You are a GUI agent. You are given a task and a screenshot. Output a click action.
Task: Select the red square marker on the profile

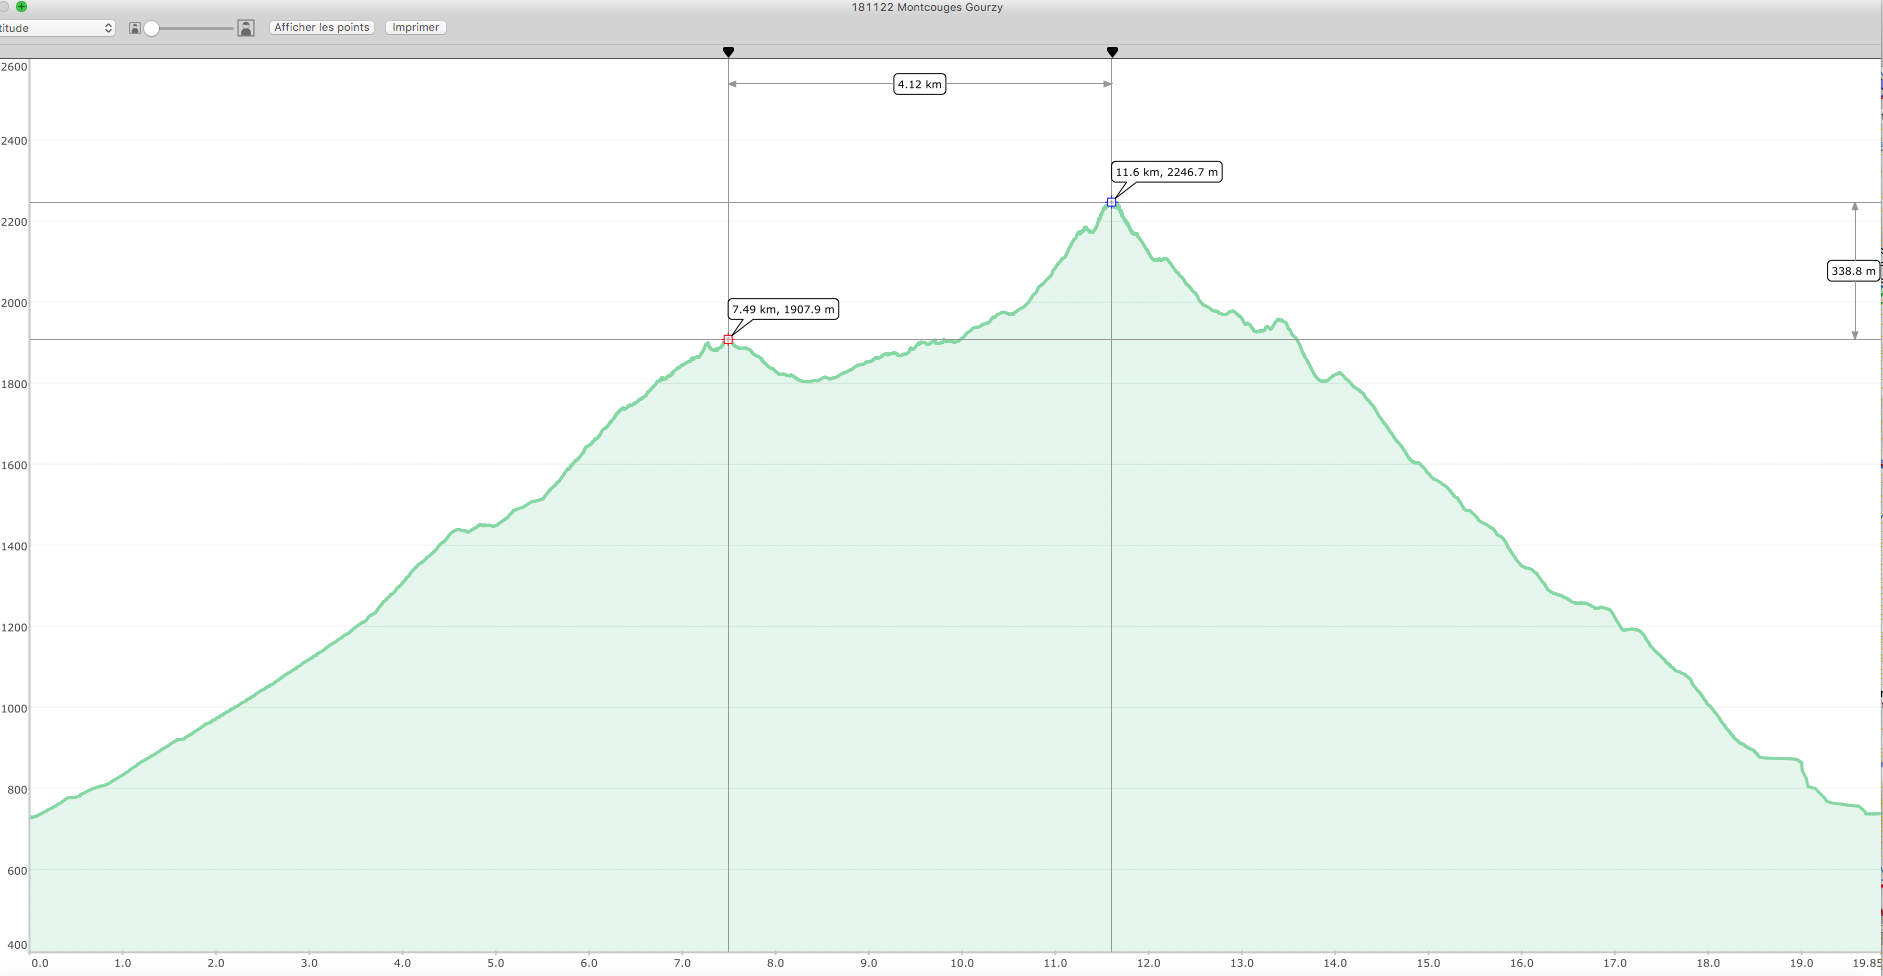728,340
